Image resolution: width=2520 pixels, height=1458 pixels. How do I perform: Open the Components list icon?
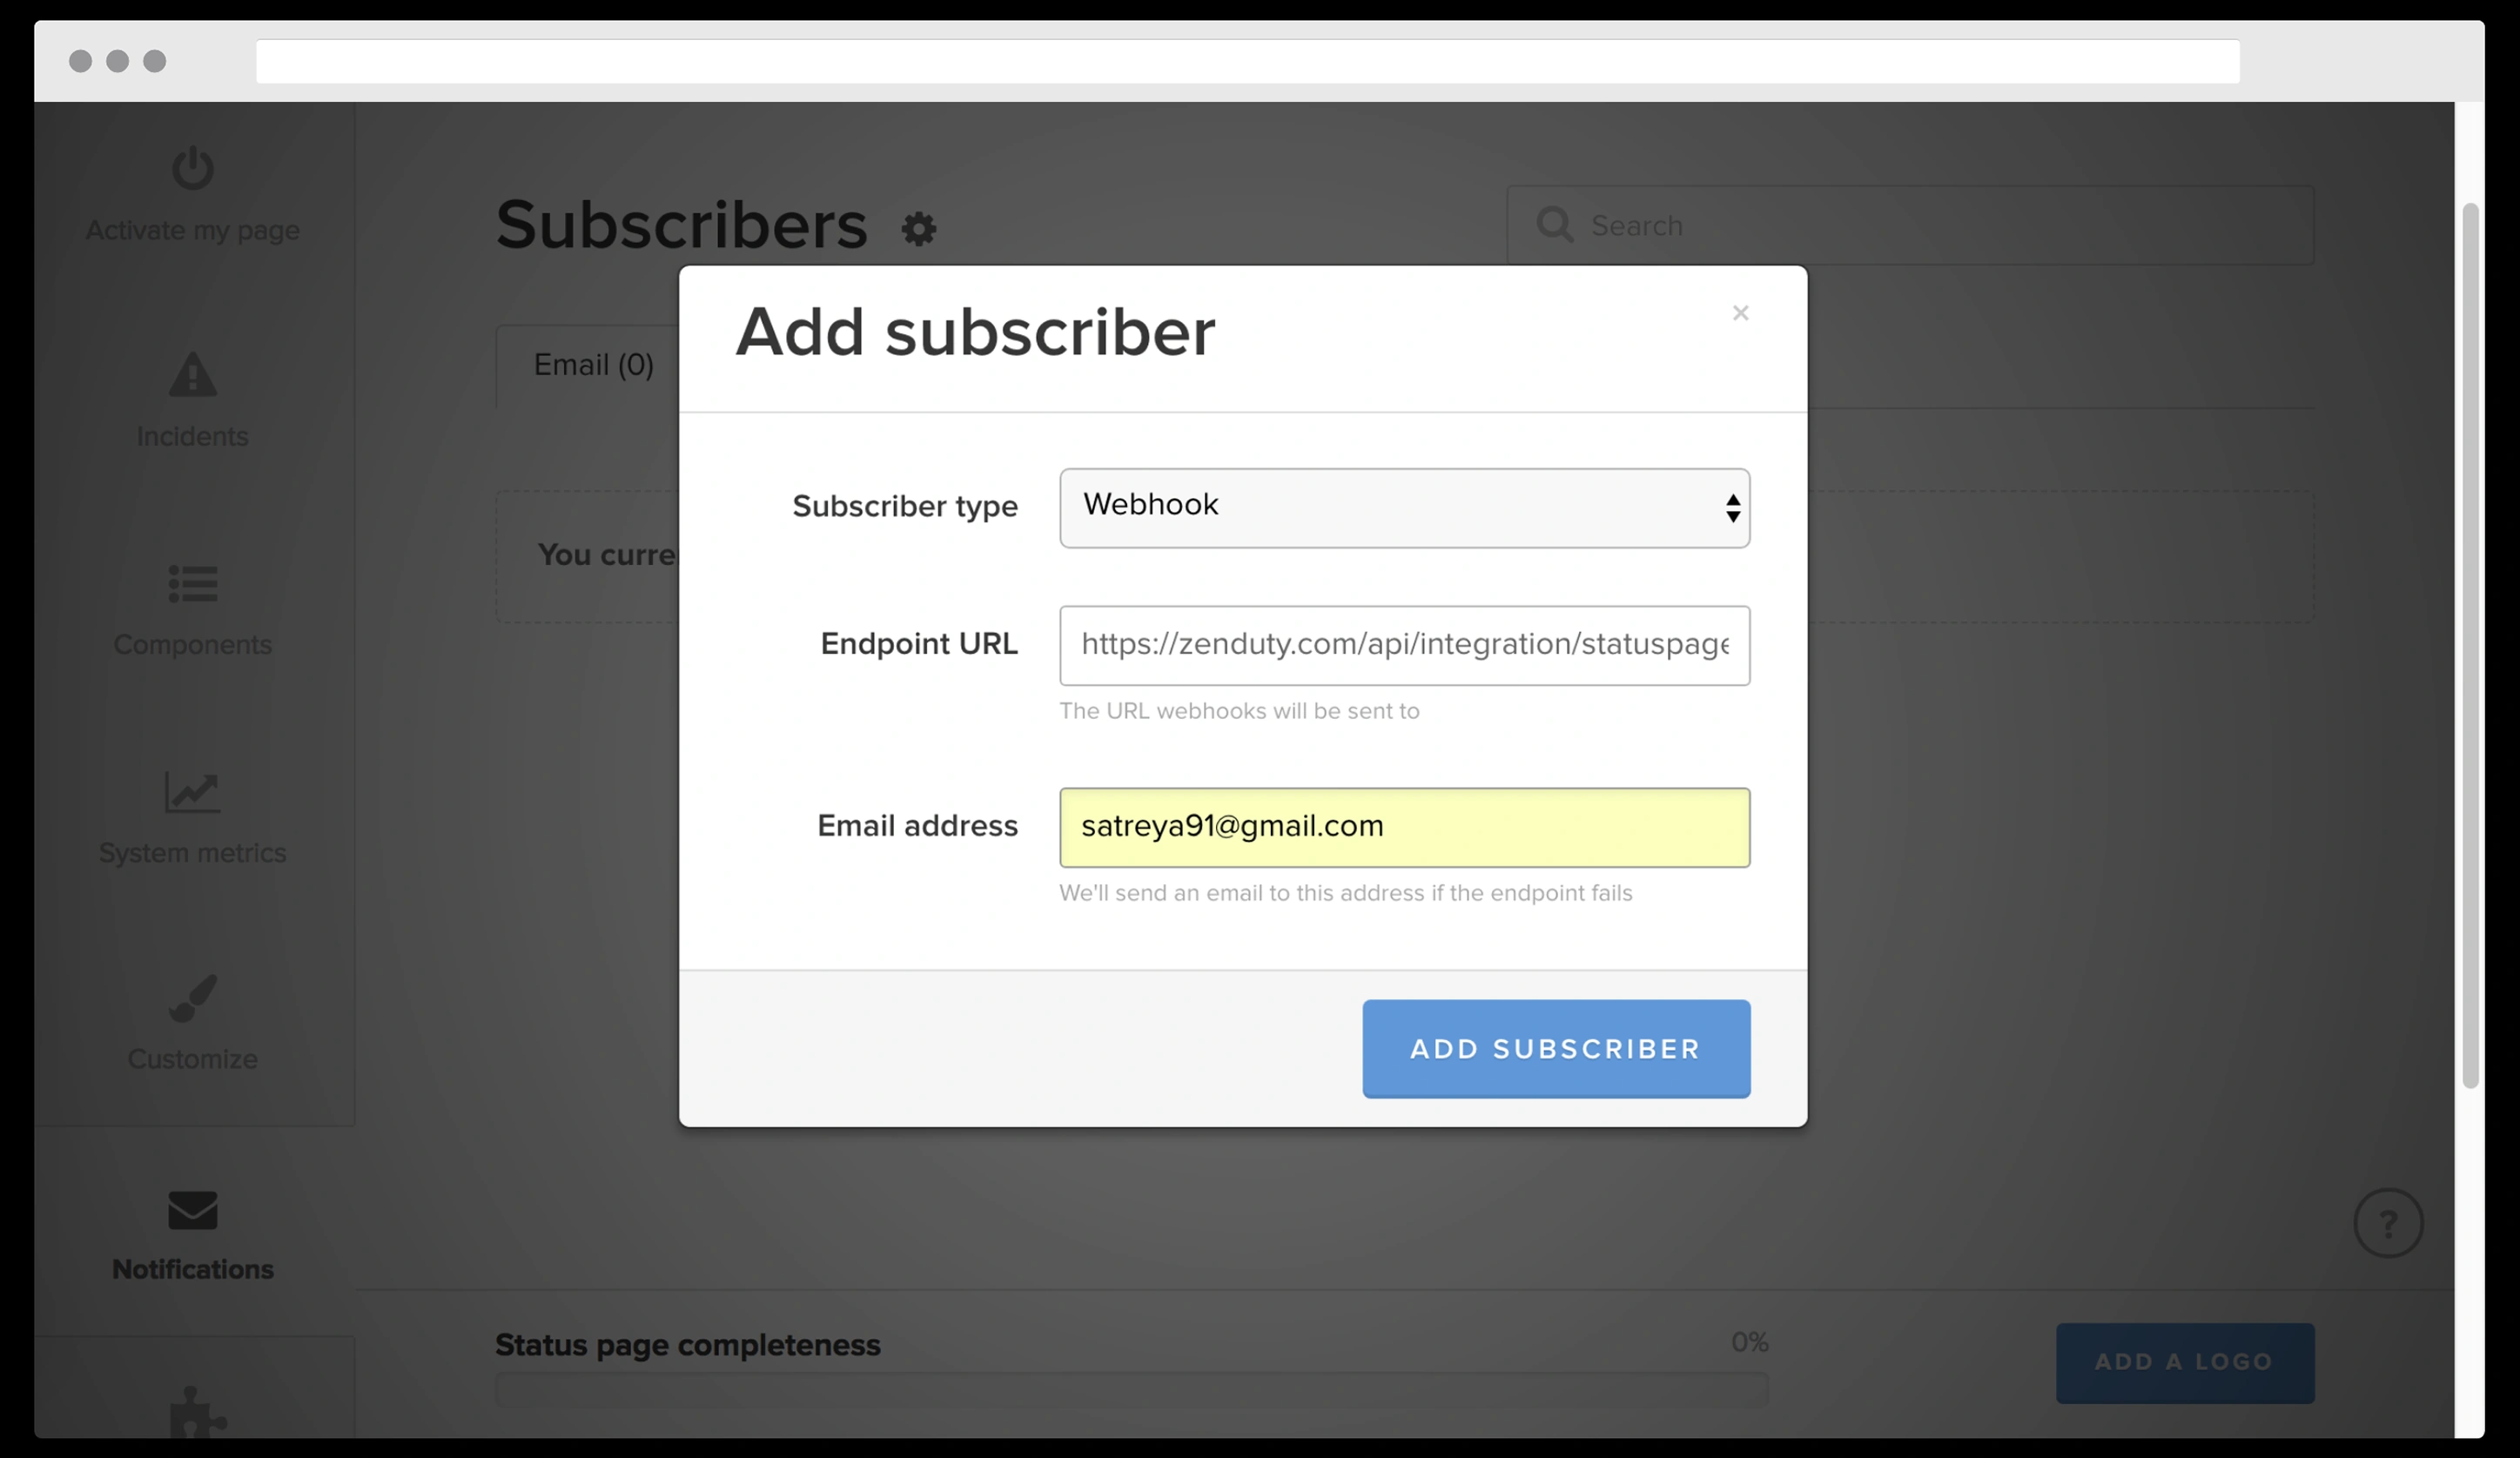tap(192, 584)
